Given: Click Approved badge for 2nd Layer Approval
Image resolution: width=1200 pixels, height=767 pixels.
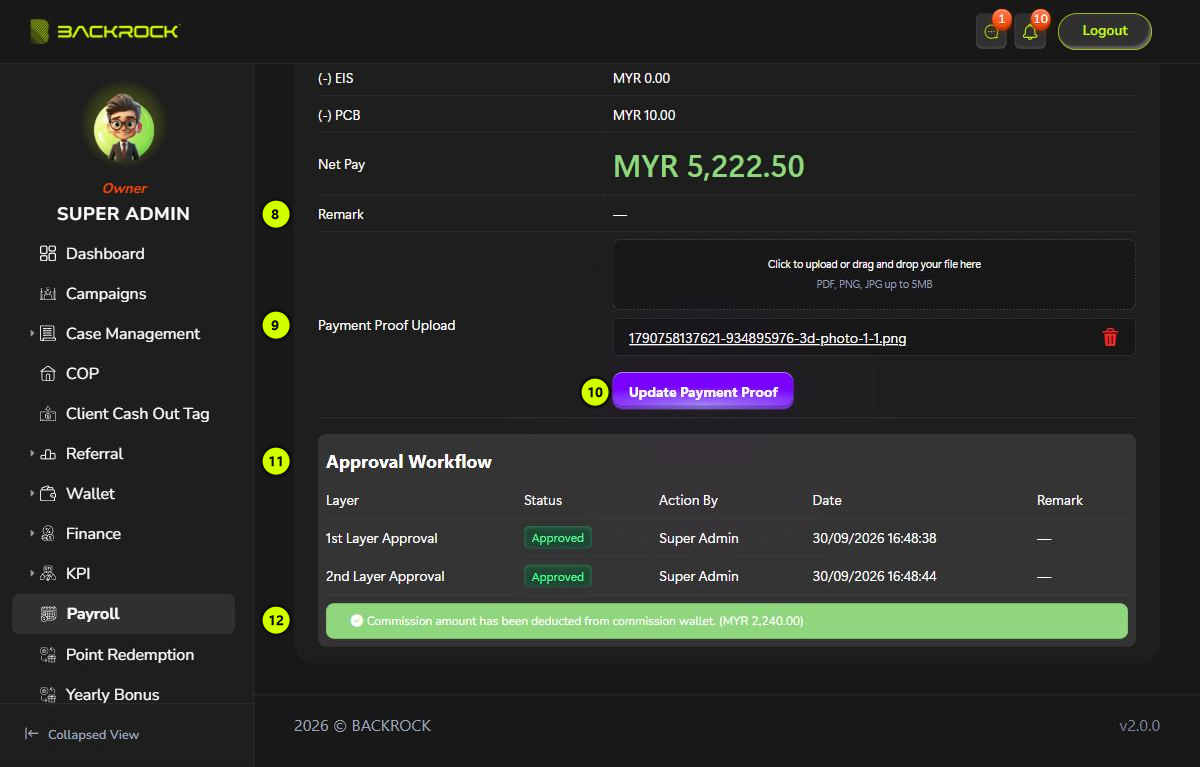Looking at the screenshot, I should click(558, 576).
